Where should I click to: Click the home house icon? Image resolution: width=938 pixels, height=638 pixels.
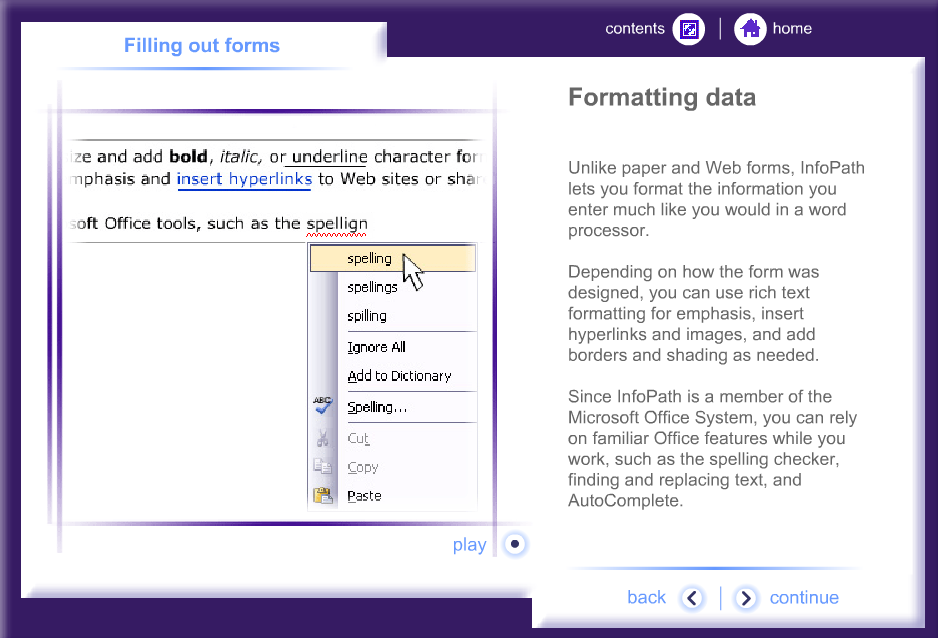(750, 29)
